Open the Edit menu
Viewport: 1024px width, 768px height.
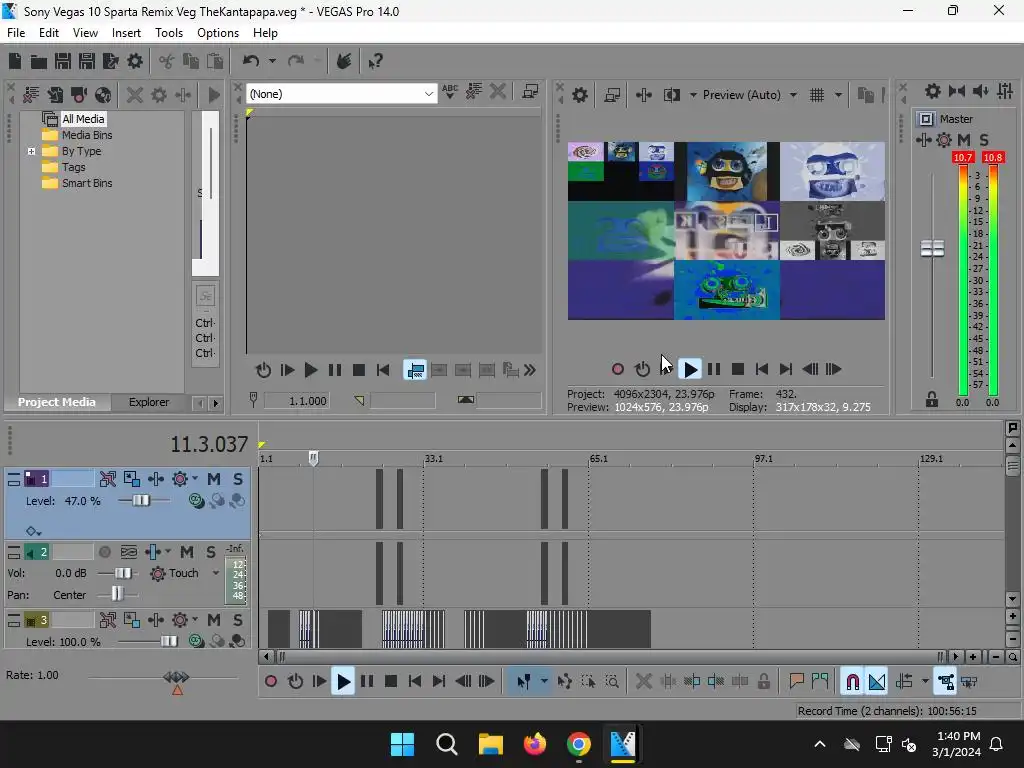48,33
